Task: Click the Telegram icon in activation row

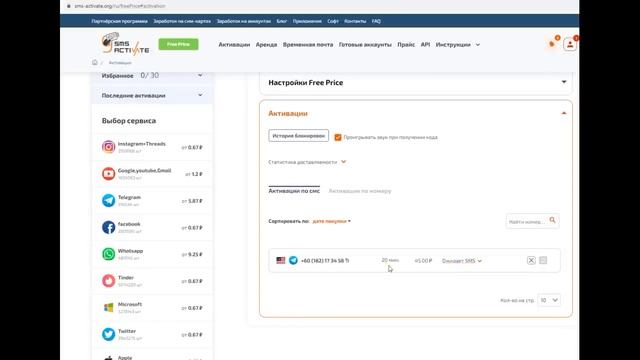Action: [x=293, y=260]
